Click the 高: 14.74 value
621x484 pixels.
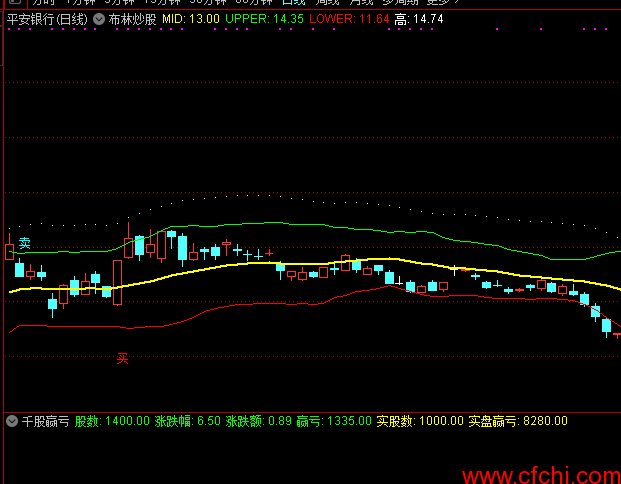point(419,19)
